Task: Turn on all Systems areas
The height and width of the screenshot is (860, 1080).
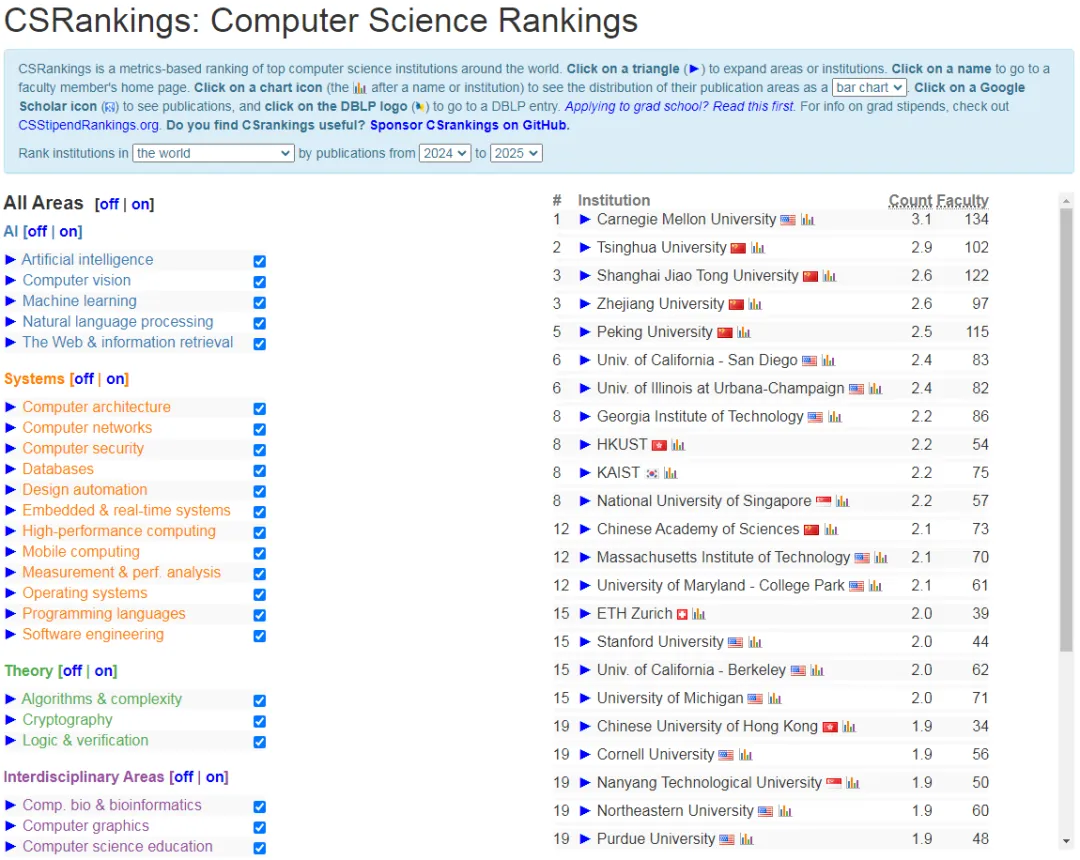Action: [x=116, y=379]
